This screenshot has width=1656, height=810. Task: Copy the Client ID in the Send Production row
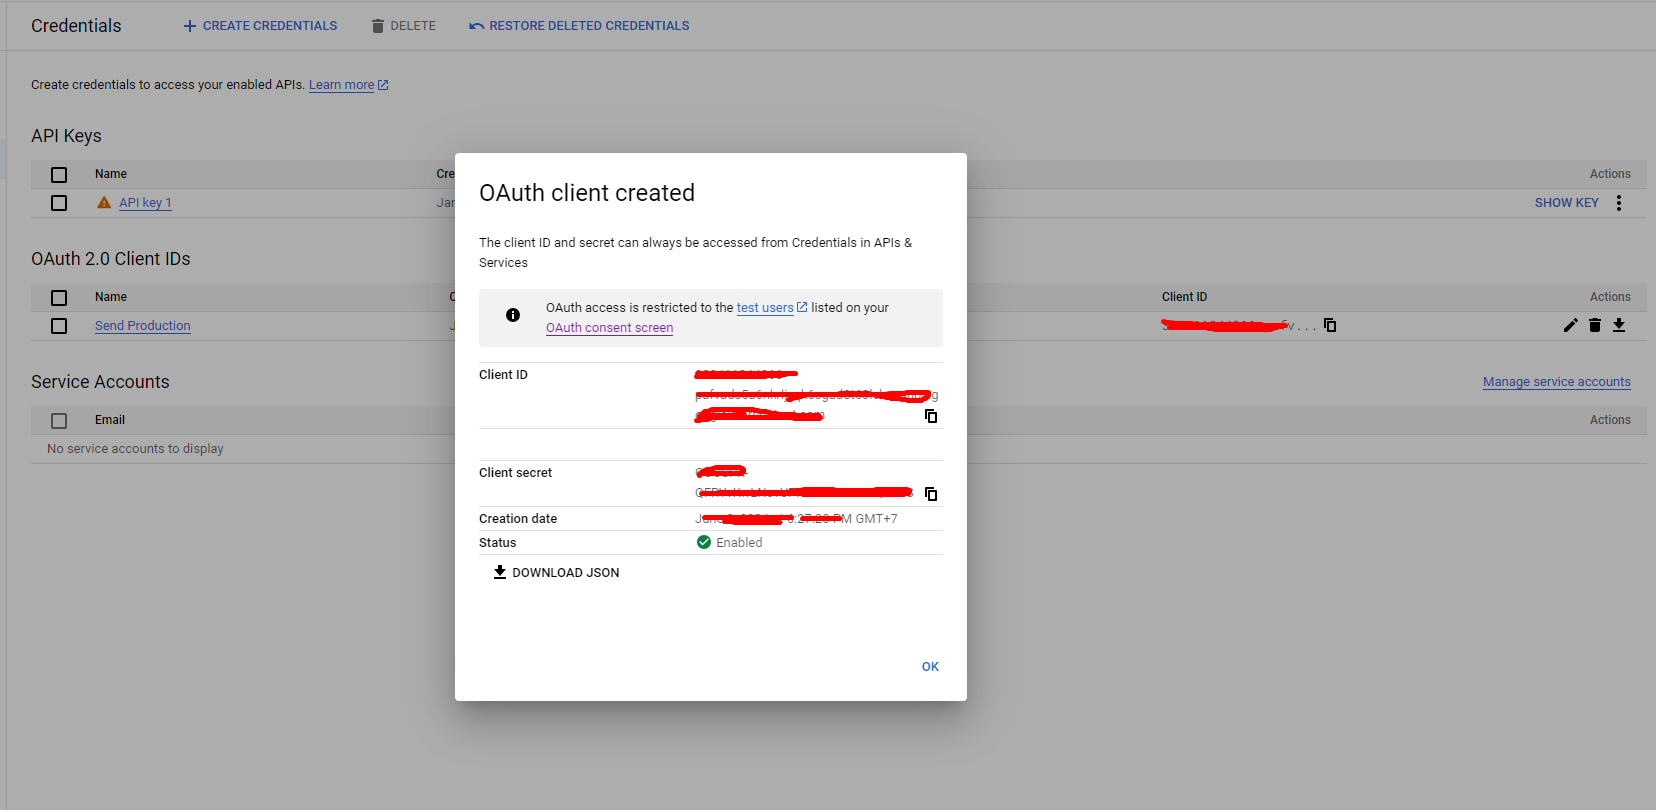(1330, 325)
